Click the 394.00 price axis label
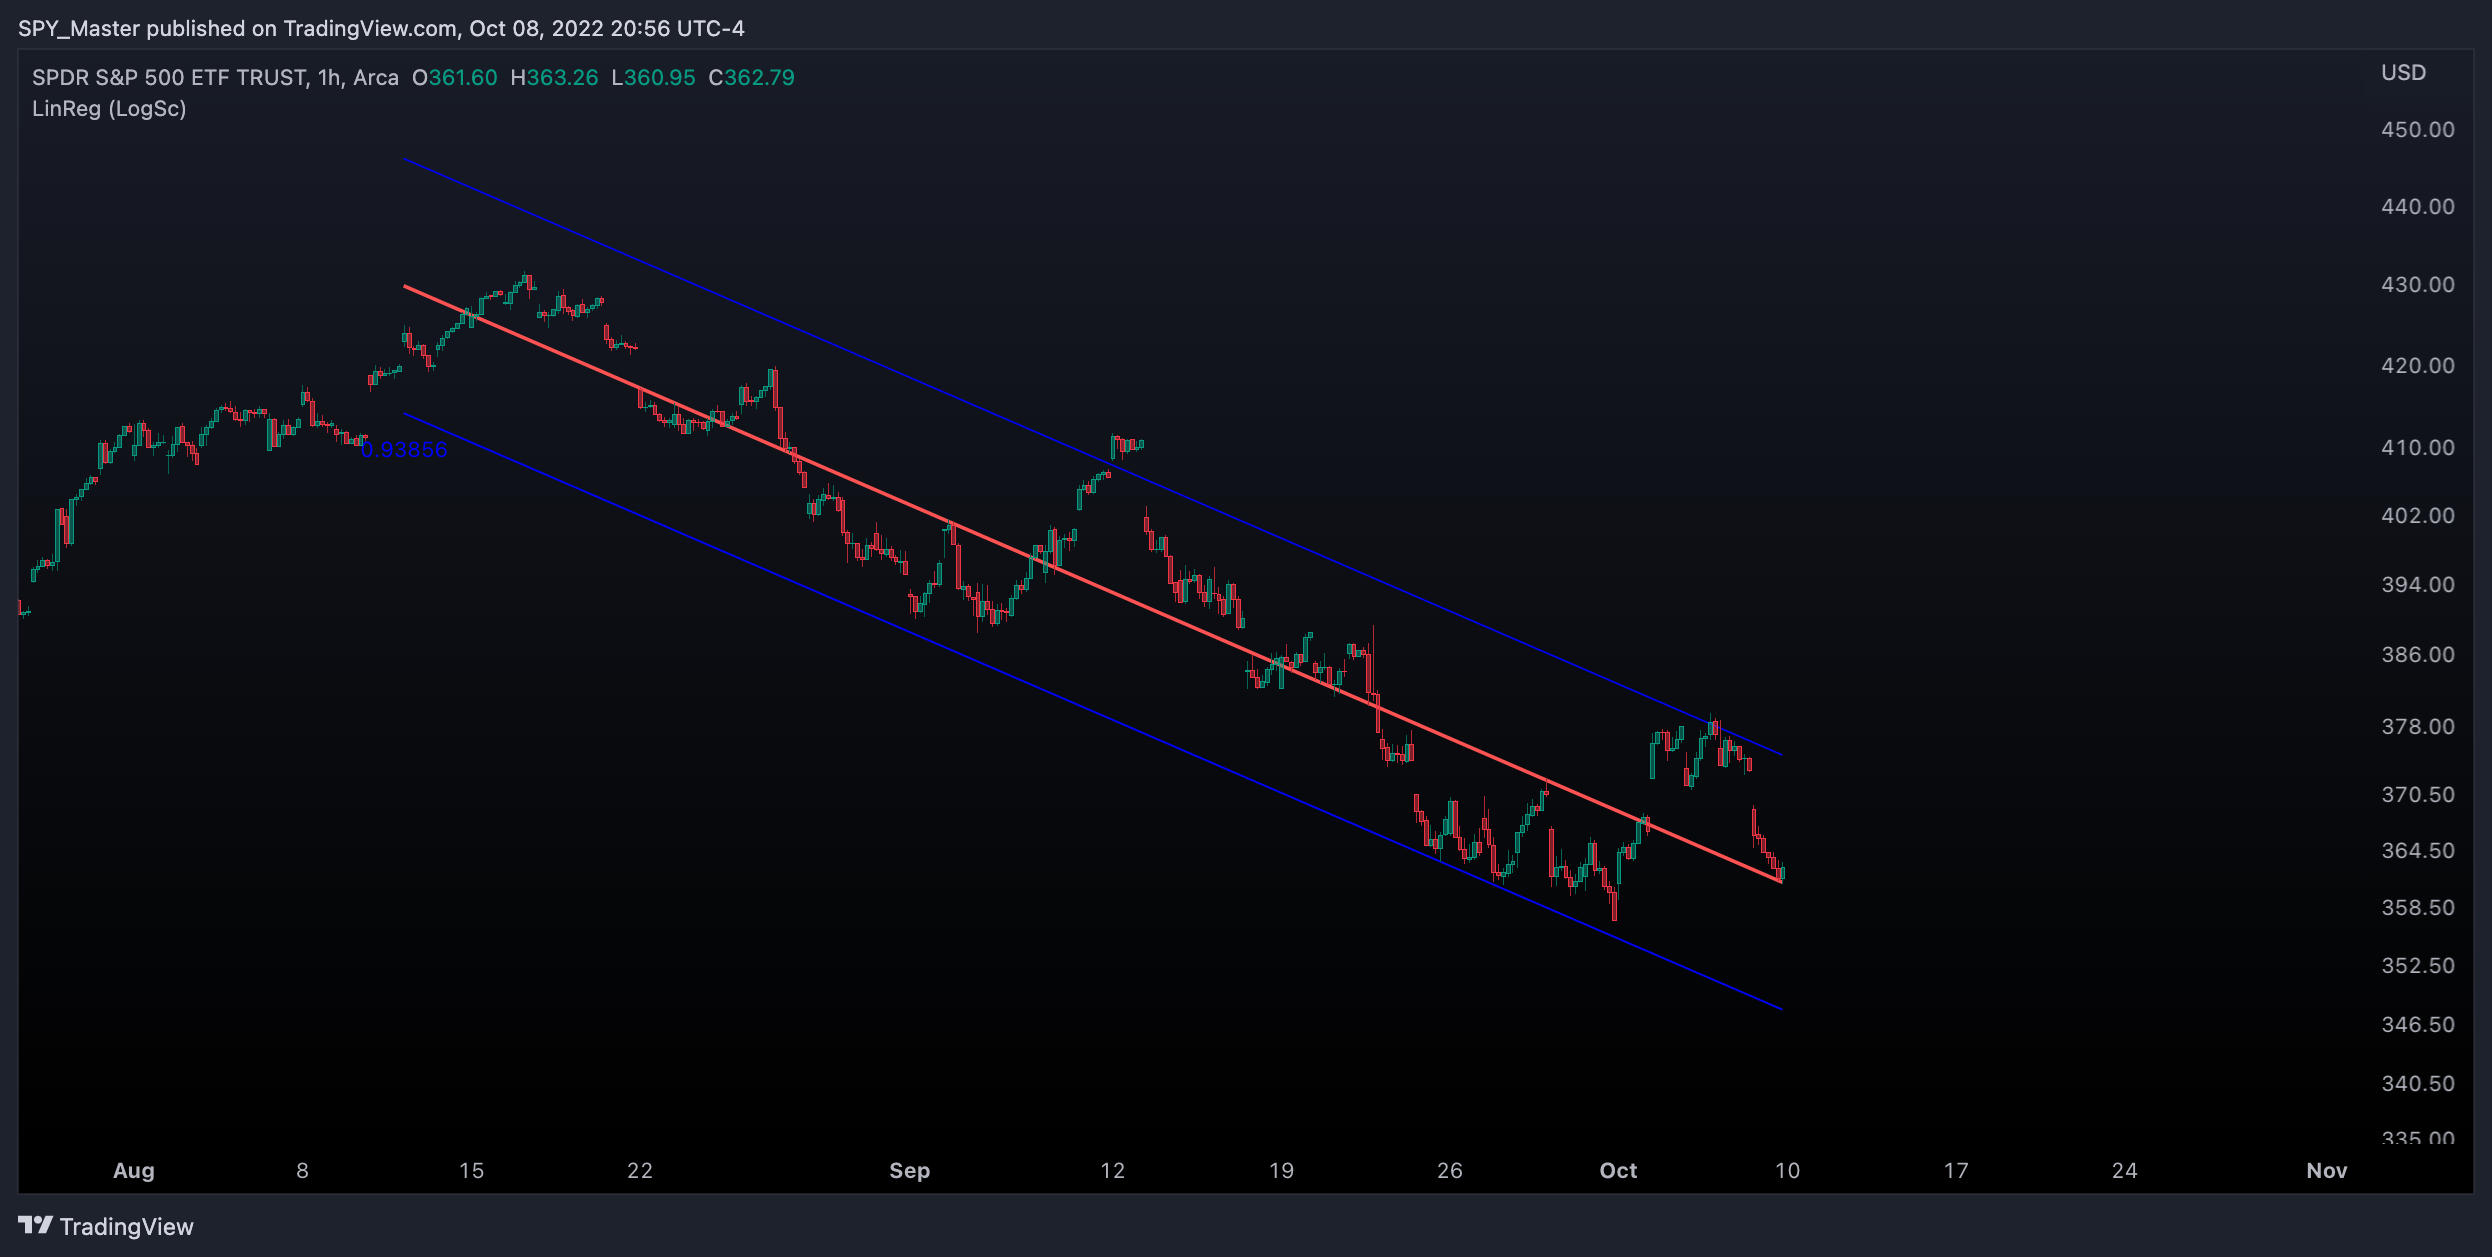 coord(2418,585)
